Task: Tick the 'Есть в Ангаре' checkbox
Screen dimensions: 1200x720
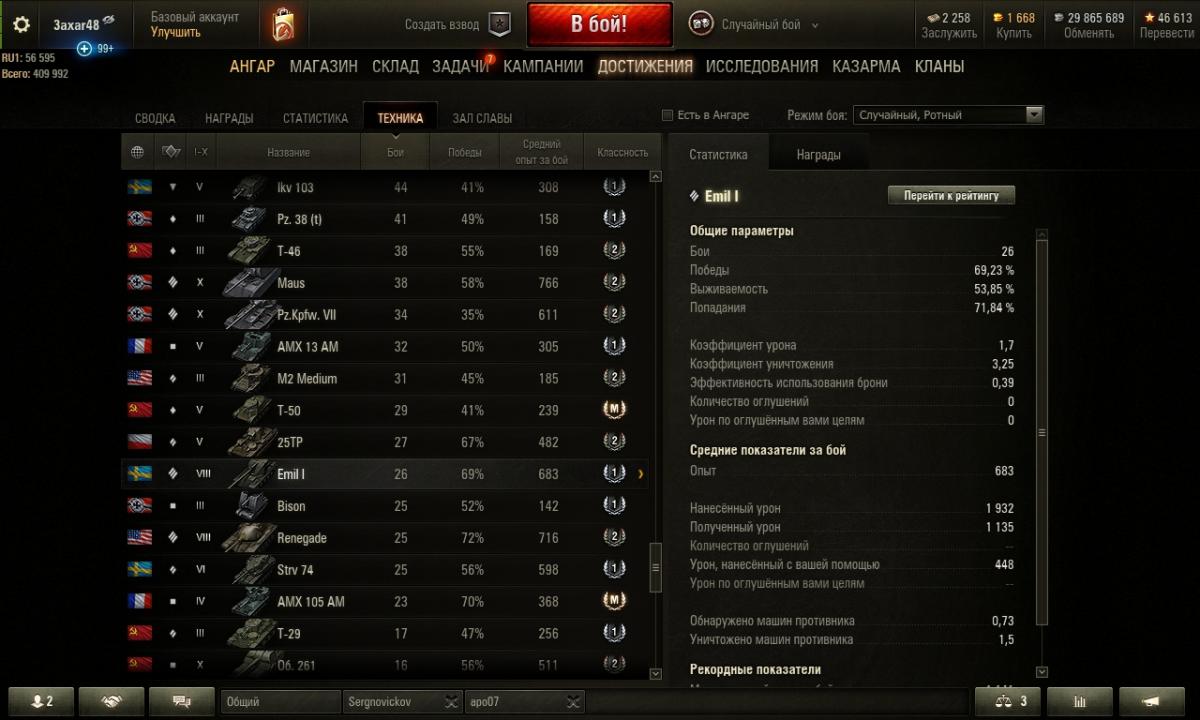Action: point(668,115)
